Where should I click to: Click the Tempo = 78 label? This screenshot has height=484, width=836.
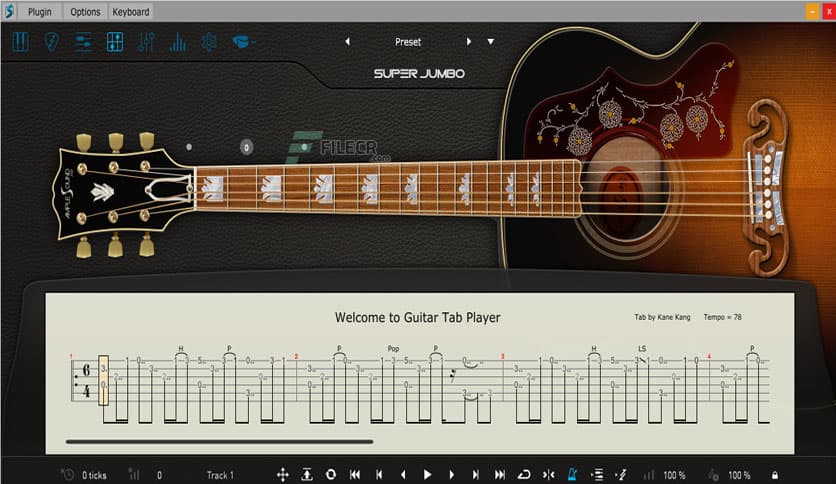(722, 317)
